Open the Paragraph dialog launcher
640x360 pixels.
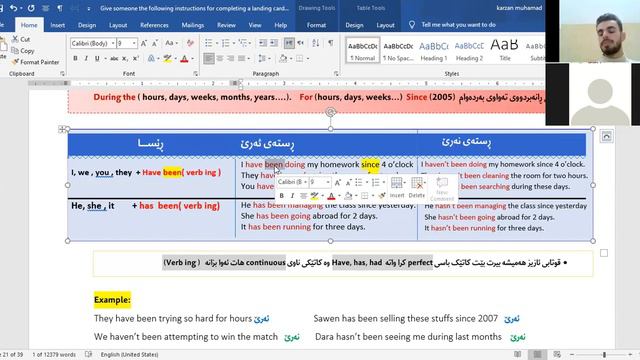[336, 74]
